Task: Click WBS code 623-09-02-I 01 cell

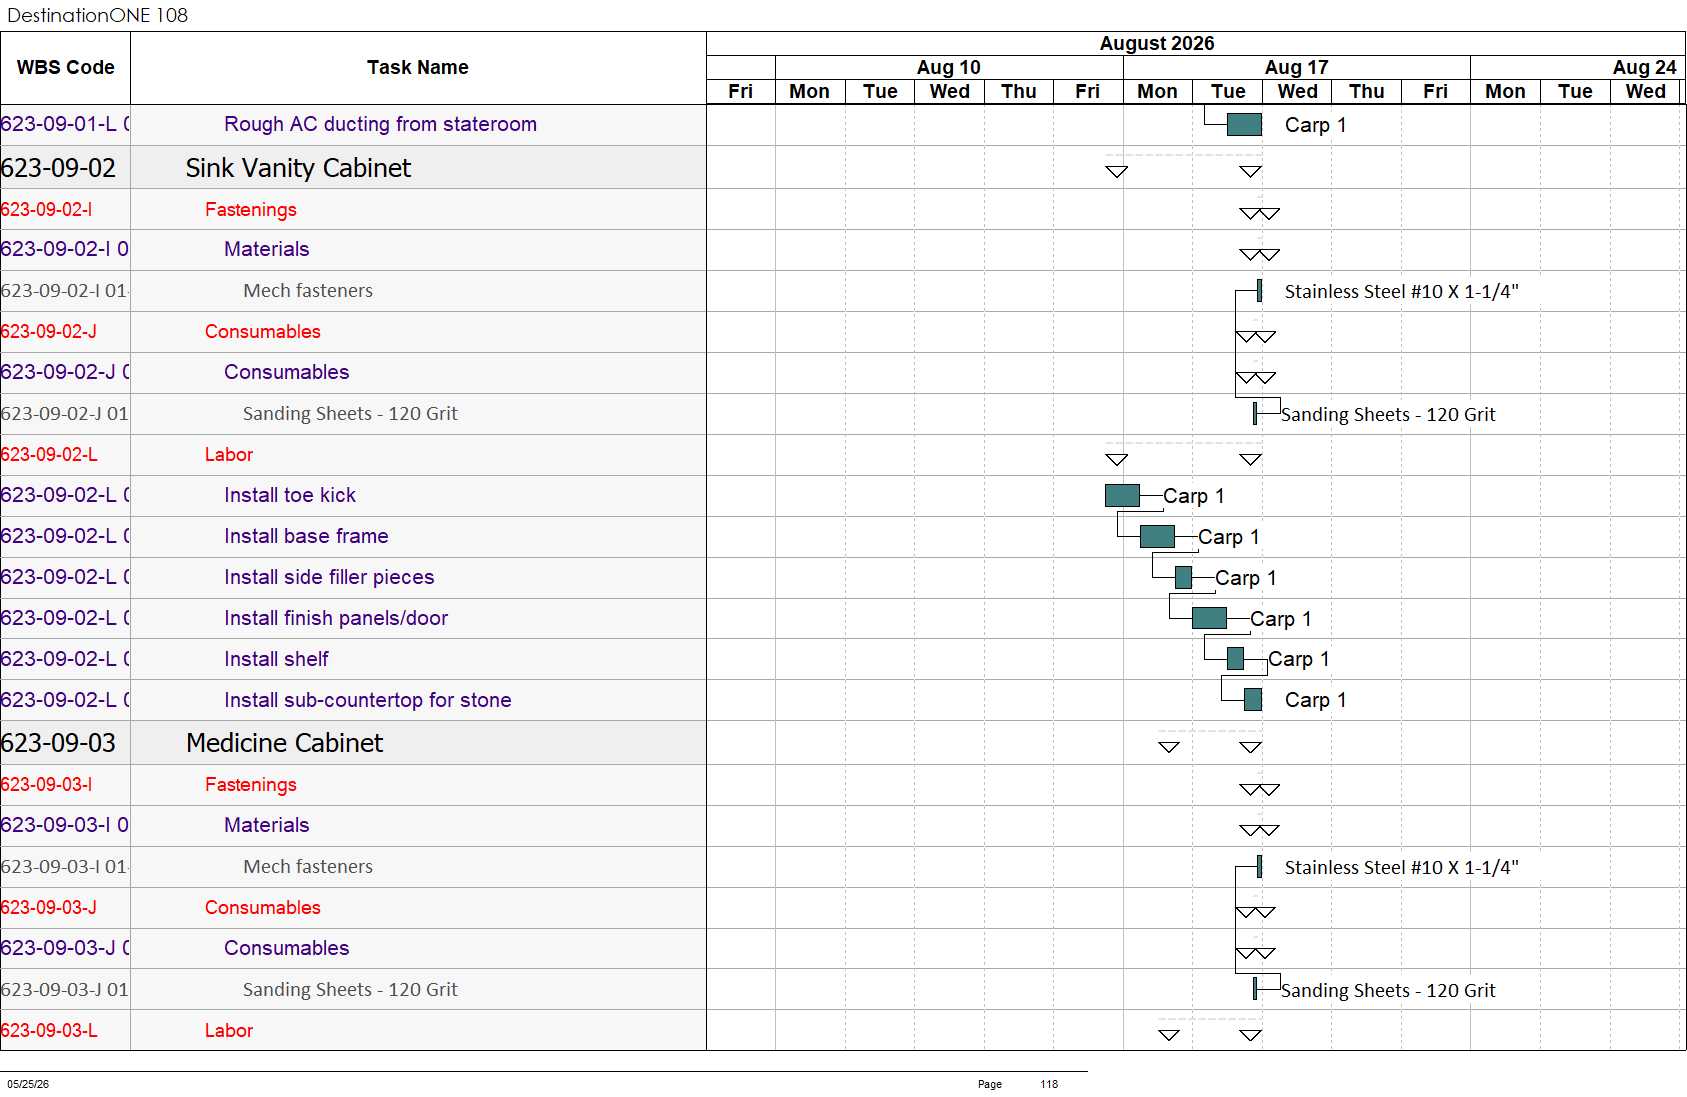Action: tap(64, 291)
